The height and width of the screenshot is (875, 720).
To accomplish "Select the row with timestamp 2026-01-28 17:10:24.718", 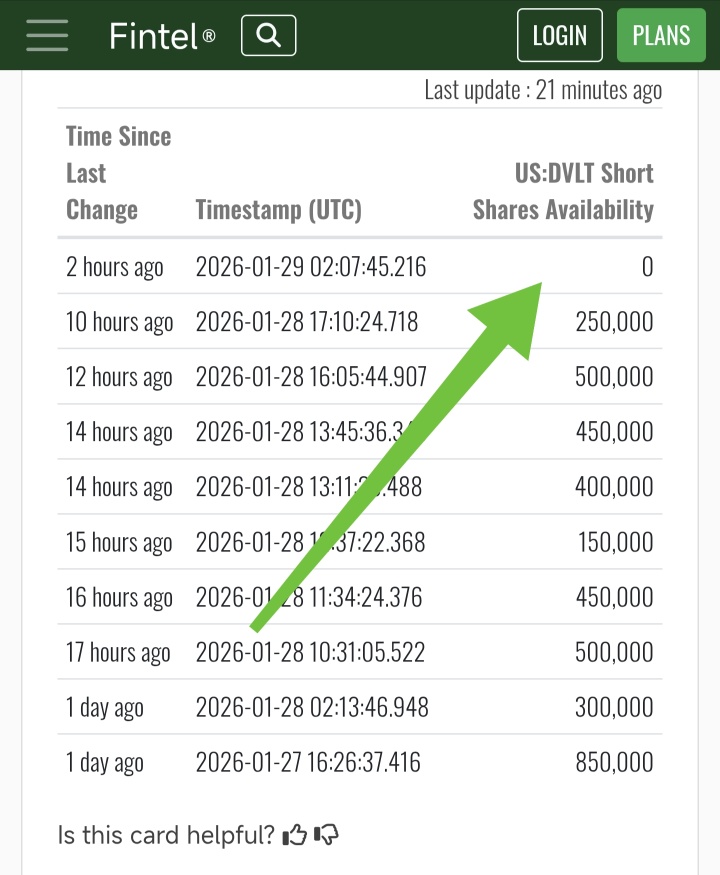I will [x=360, y=321].
